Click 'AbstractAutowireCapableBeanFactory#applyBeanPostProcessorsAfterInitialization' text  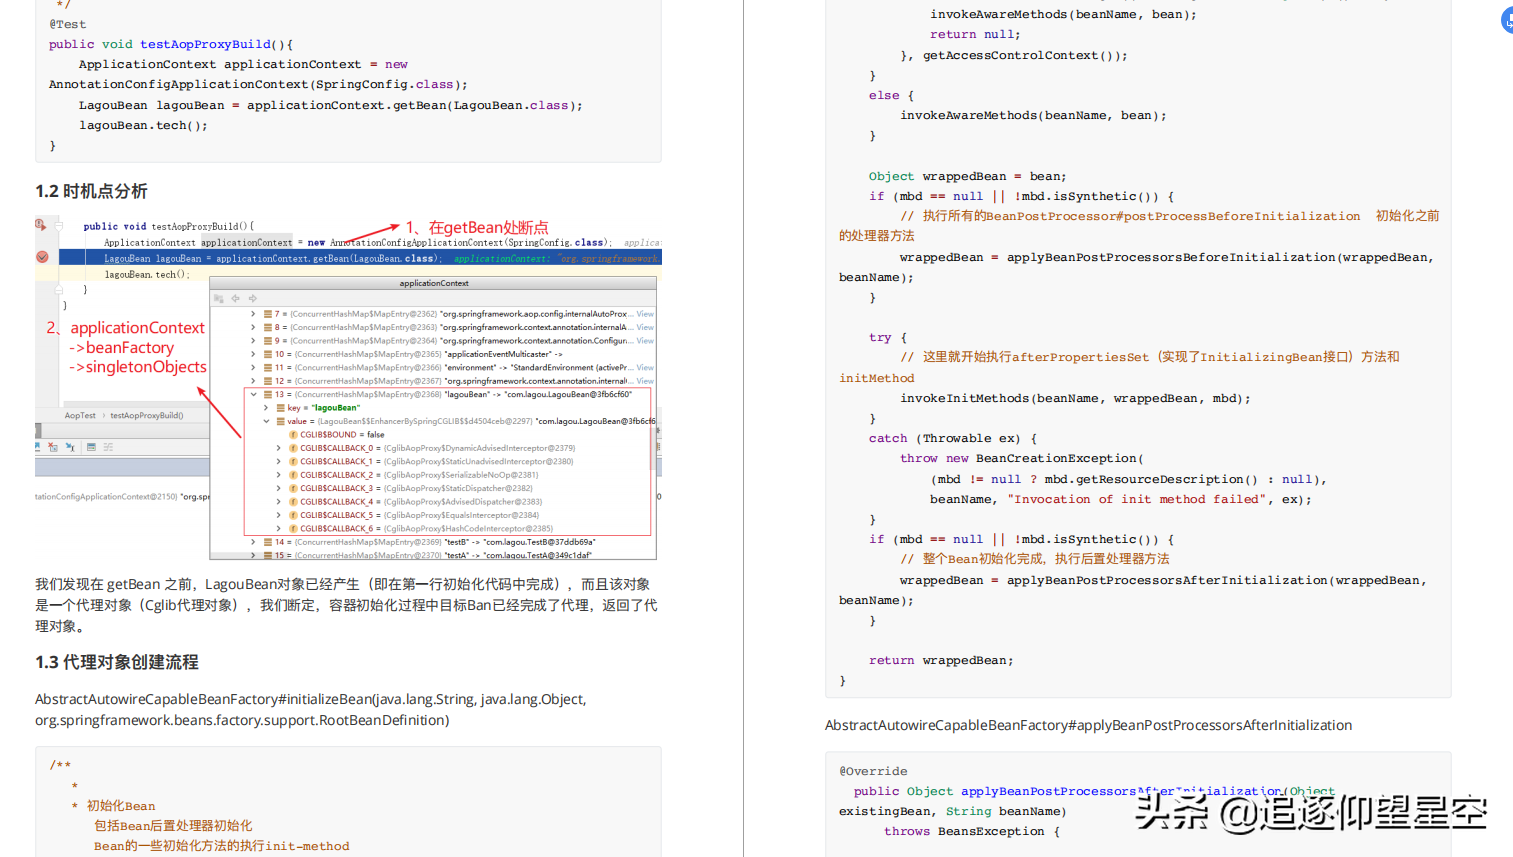(1088, 725)
